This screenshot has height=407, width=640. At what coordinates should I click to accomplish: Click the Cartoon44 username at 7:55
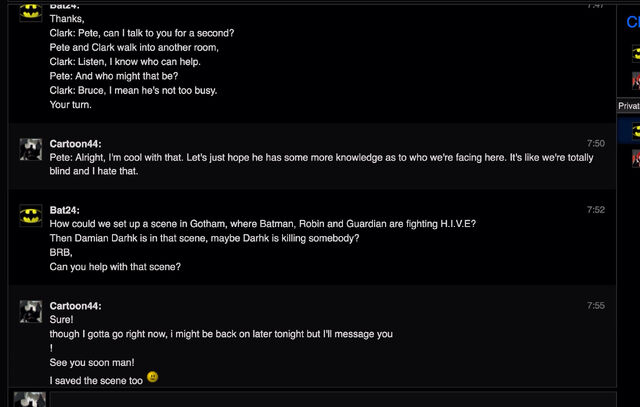coord(76,306)
